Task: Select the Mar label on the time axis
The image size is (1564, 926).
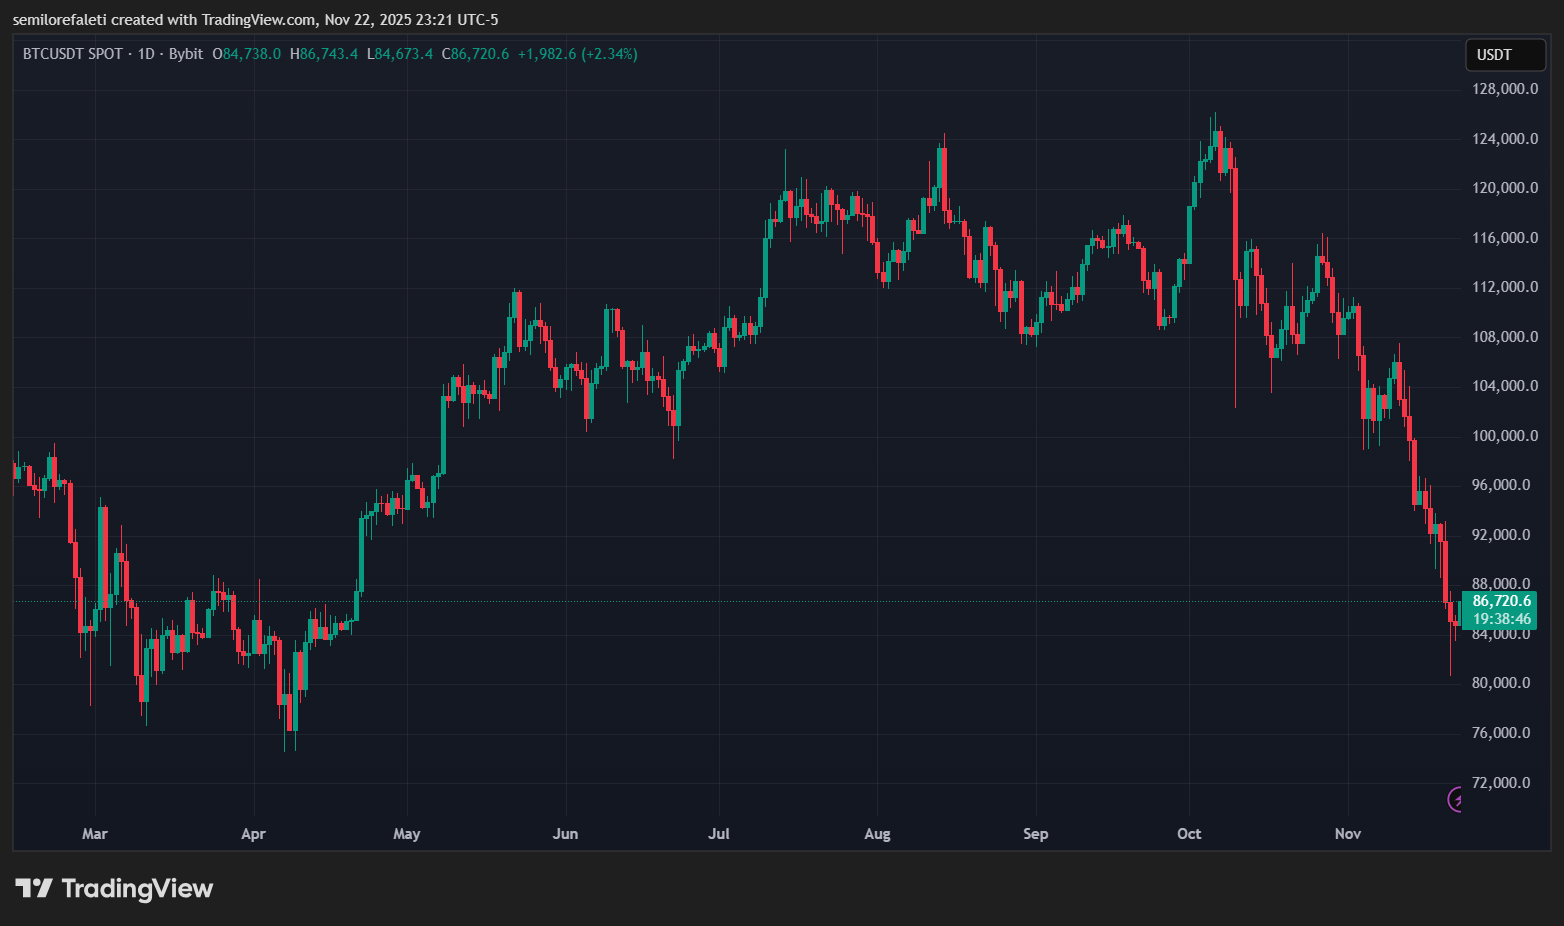Action: pyautogui.click(x=94, y=833)
